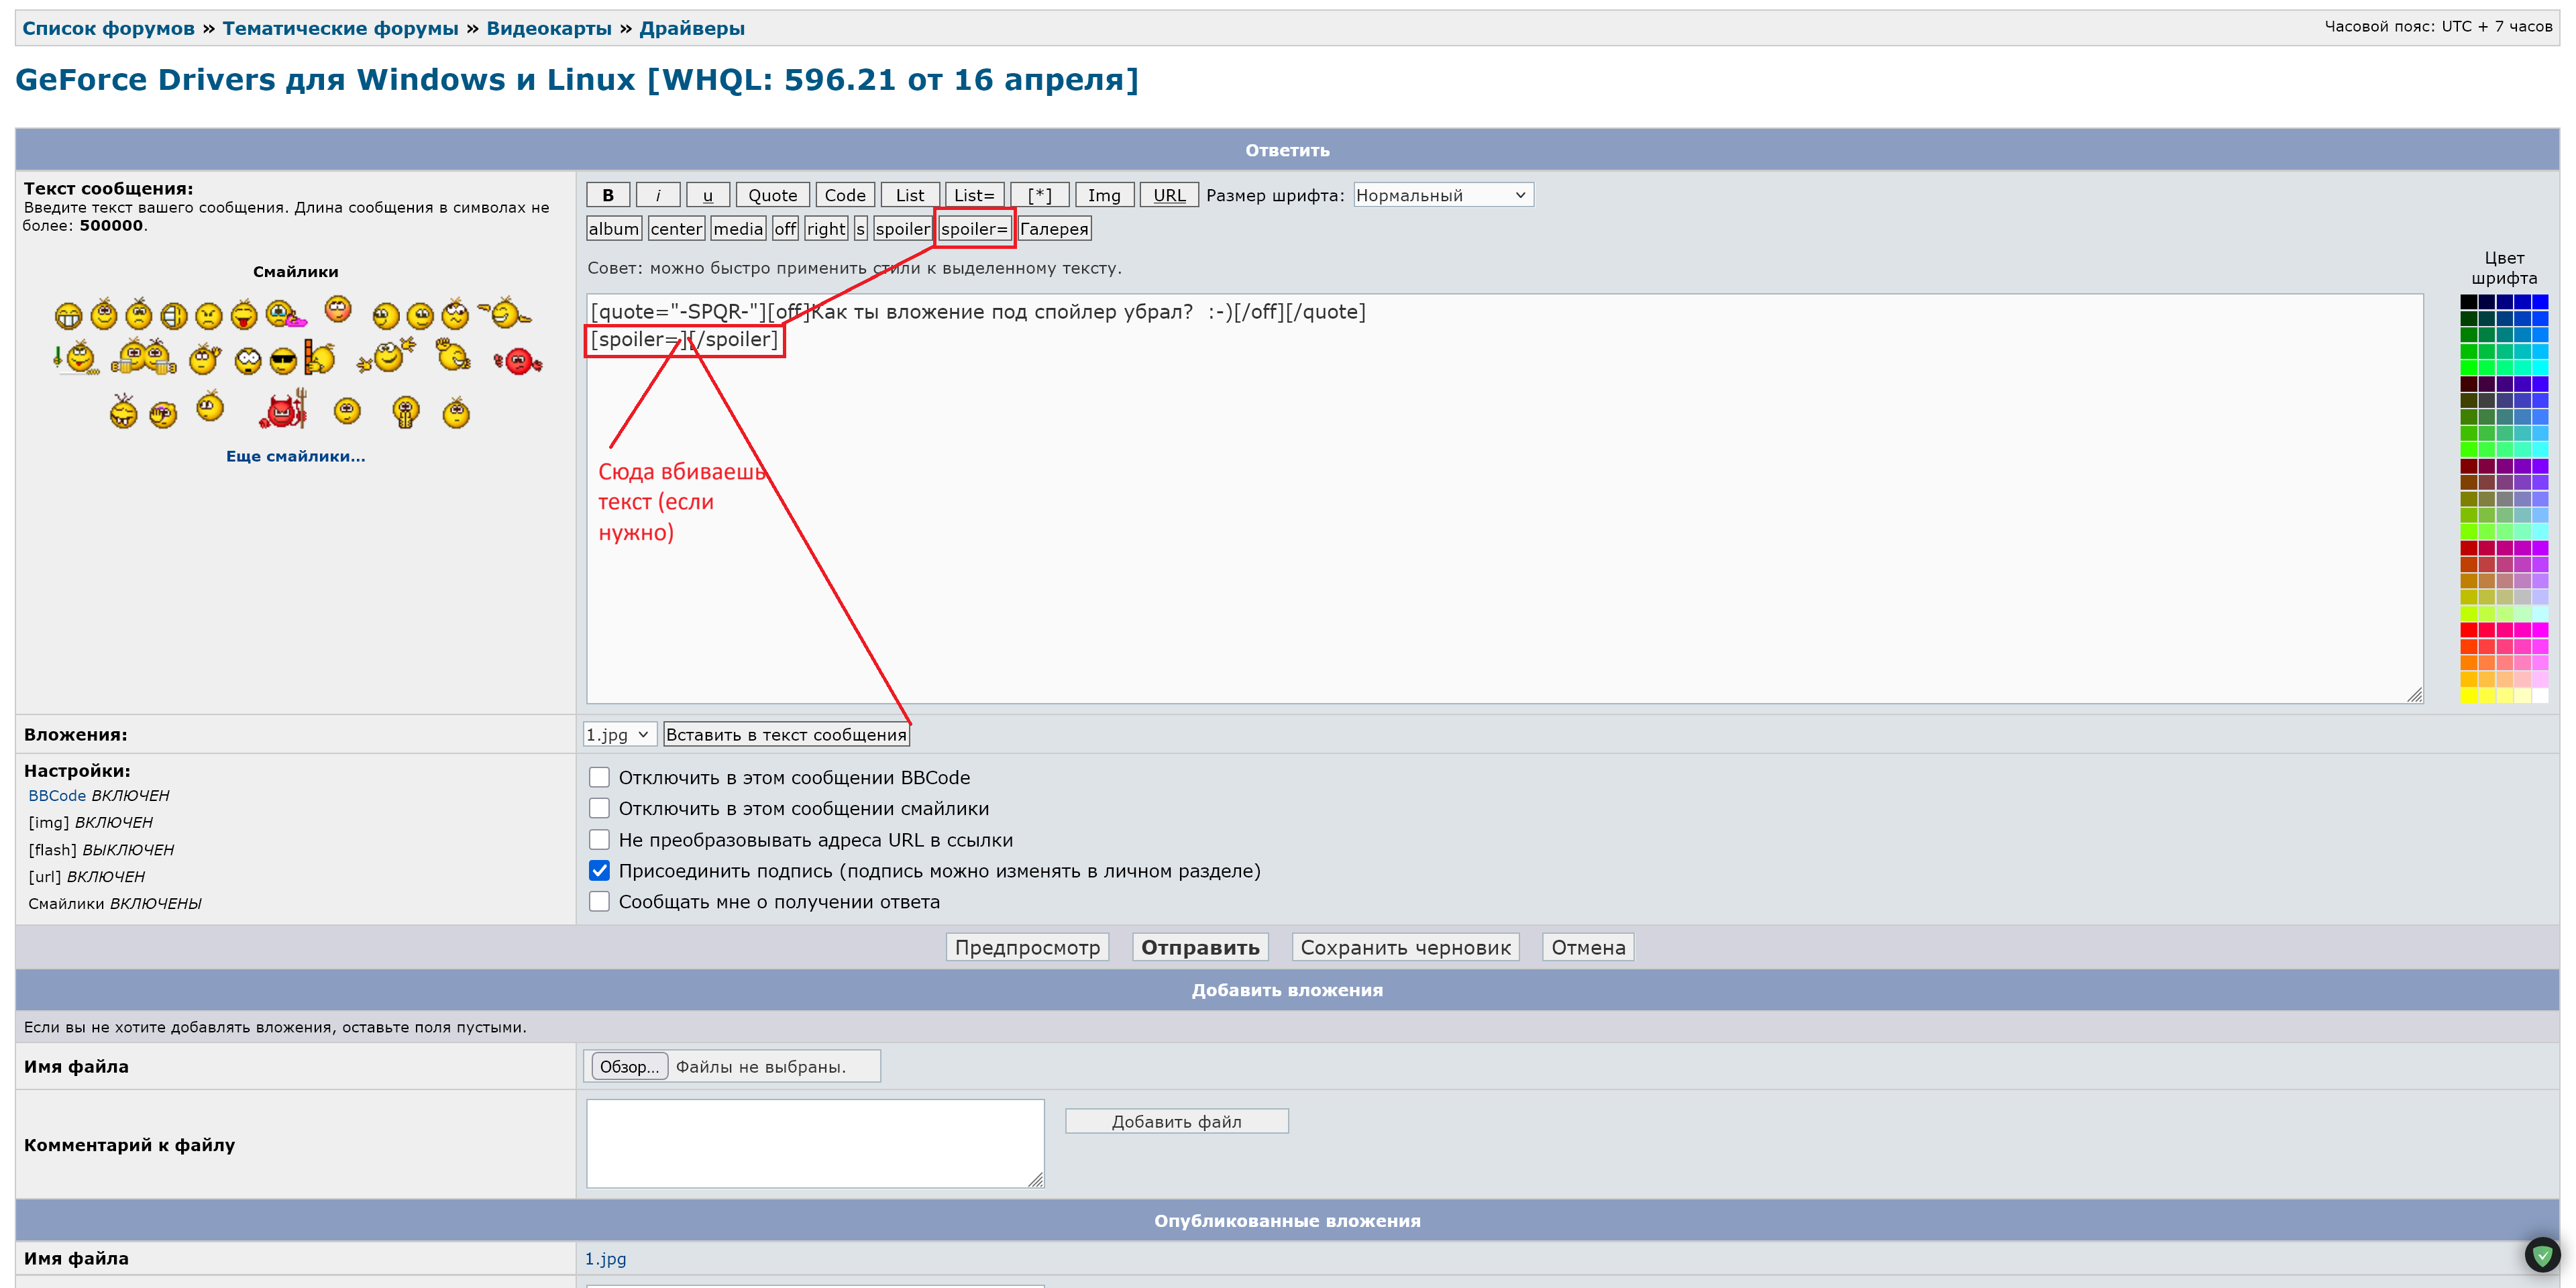Insert the big toothy grin smiley

(x=68, y=317)
